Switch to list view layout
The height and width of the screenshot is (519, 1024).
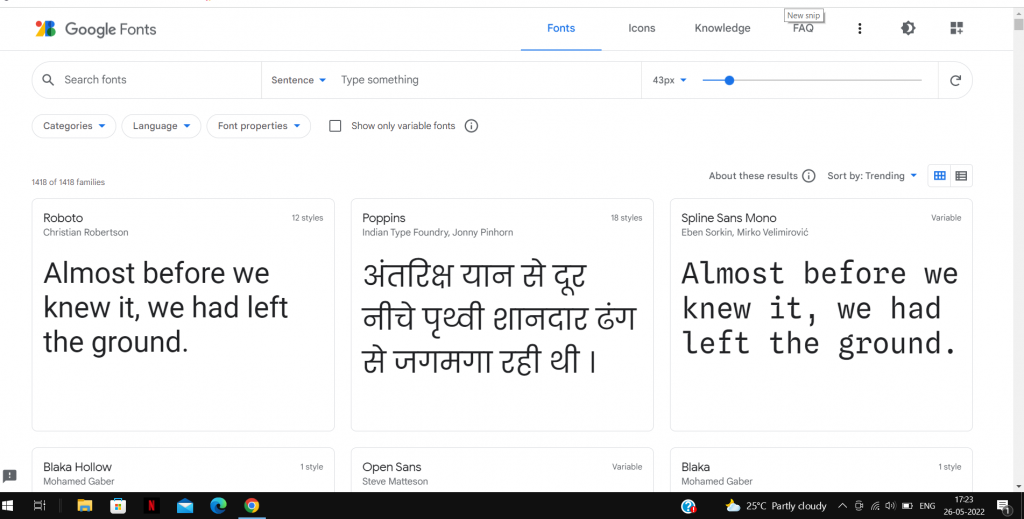(961, 176)
